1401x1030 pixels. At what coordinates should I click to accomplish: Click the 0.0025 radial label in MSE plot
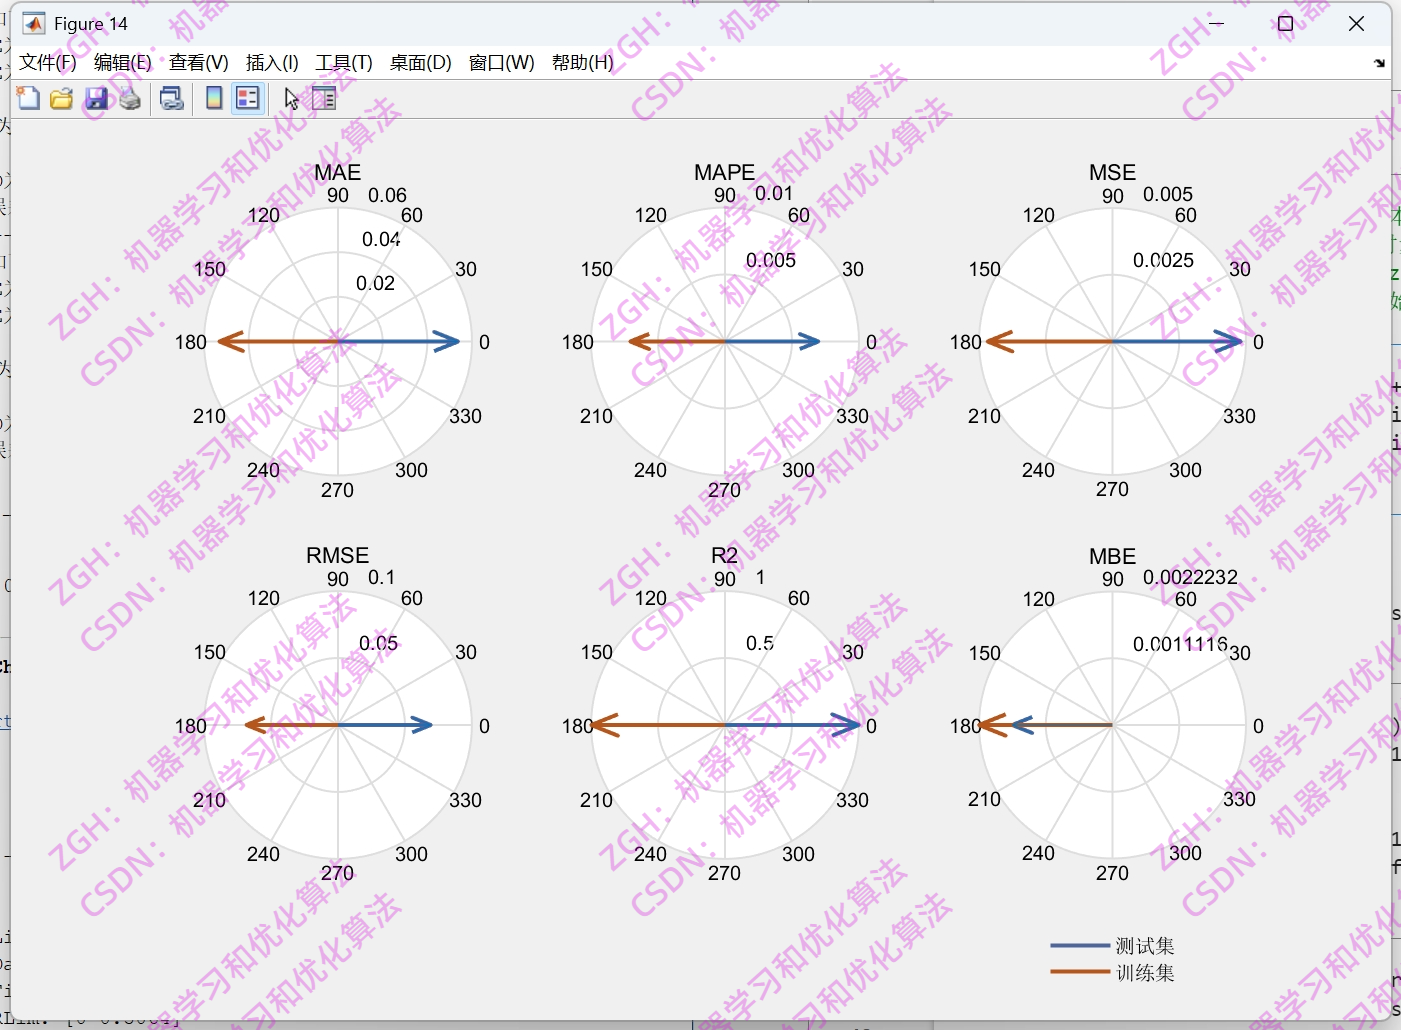pyautogui.click(x=1164, y=260)
